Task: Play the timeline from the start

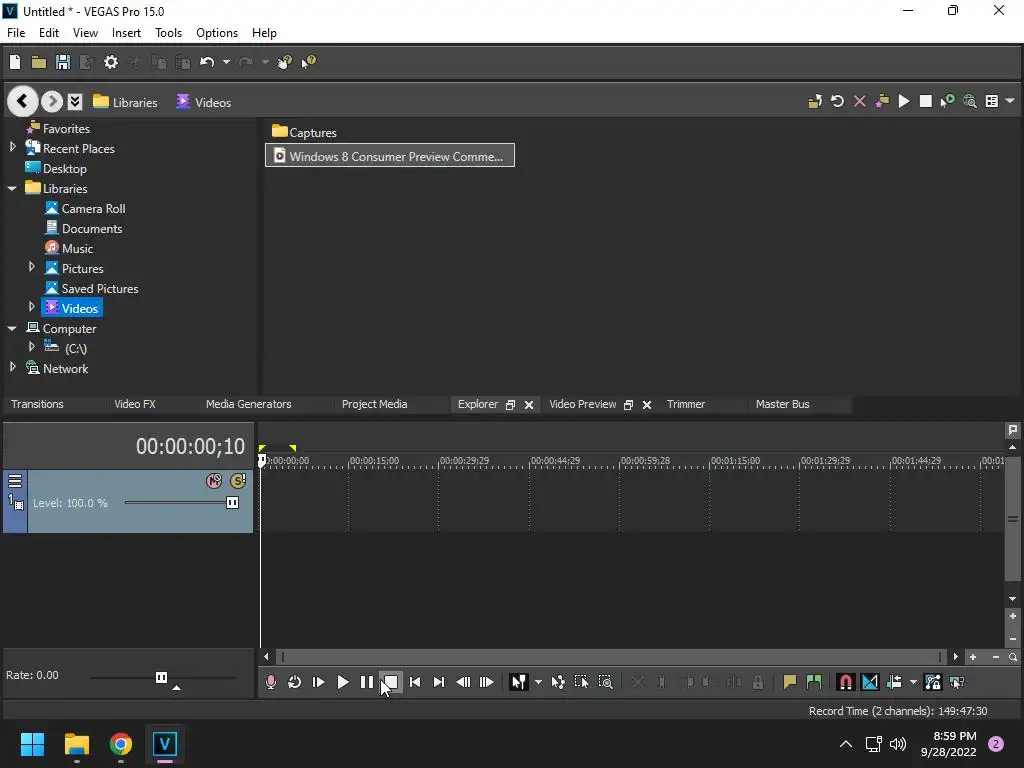Action: [319, 682]
